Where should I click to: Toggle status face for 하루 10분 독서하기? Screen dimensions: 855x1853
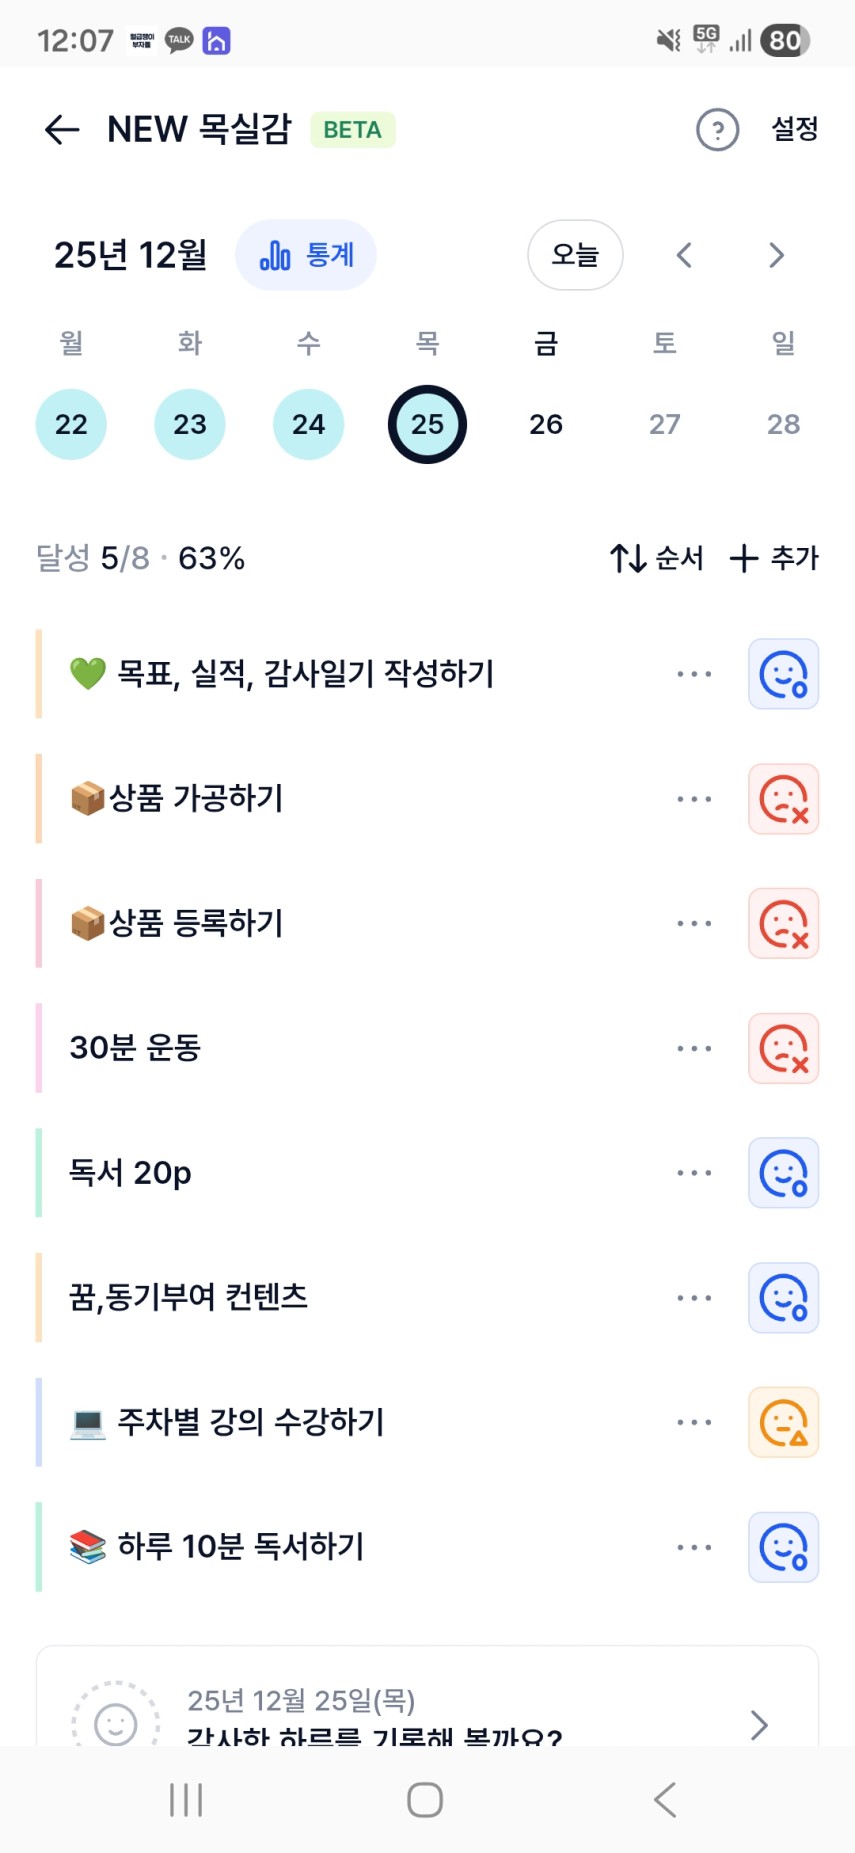coord(783,1547)
